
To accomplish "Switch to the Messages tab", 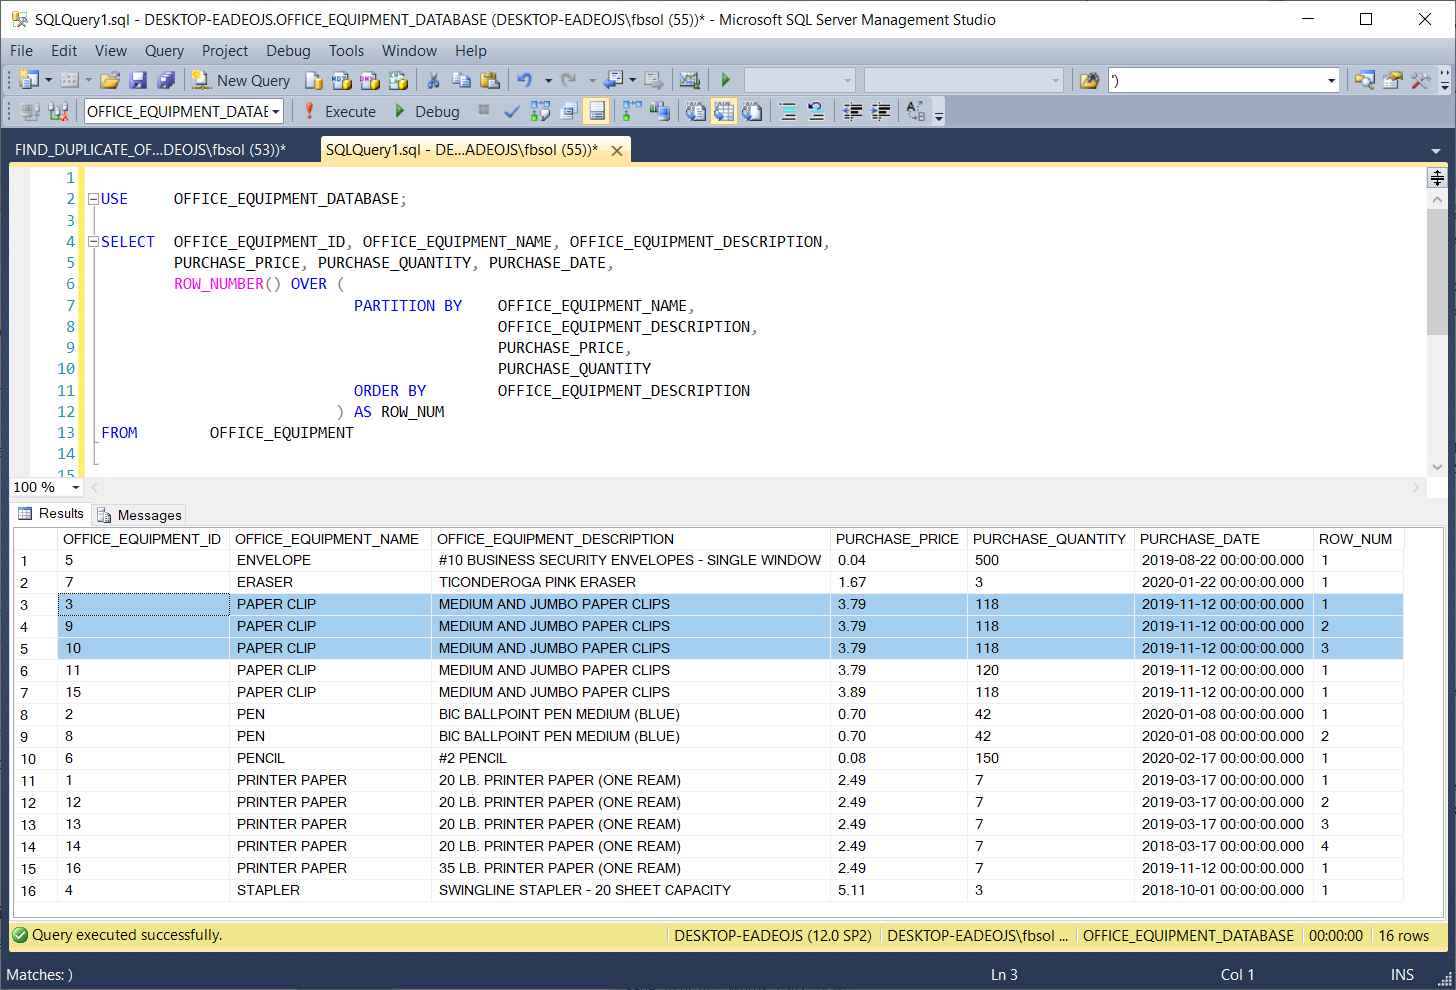I will [140, 515].
